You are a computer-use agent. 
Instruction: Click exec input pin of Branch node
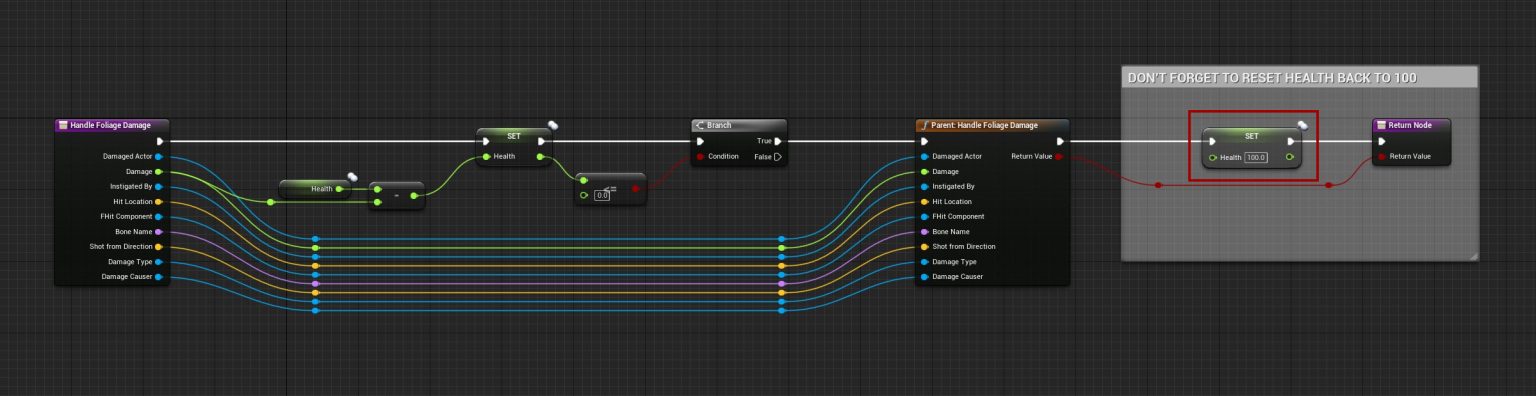[700, 141]
